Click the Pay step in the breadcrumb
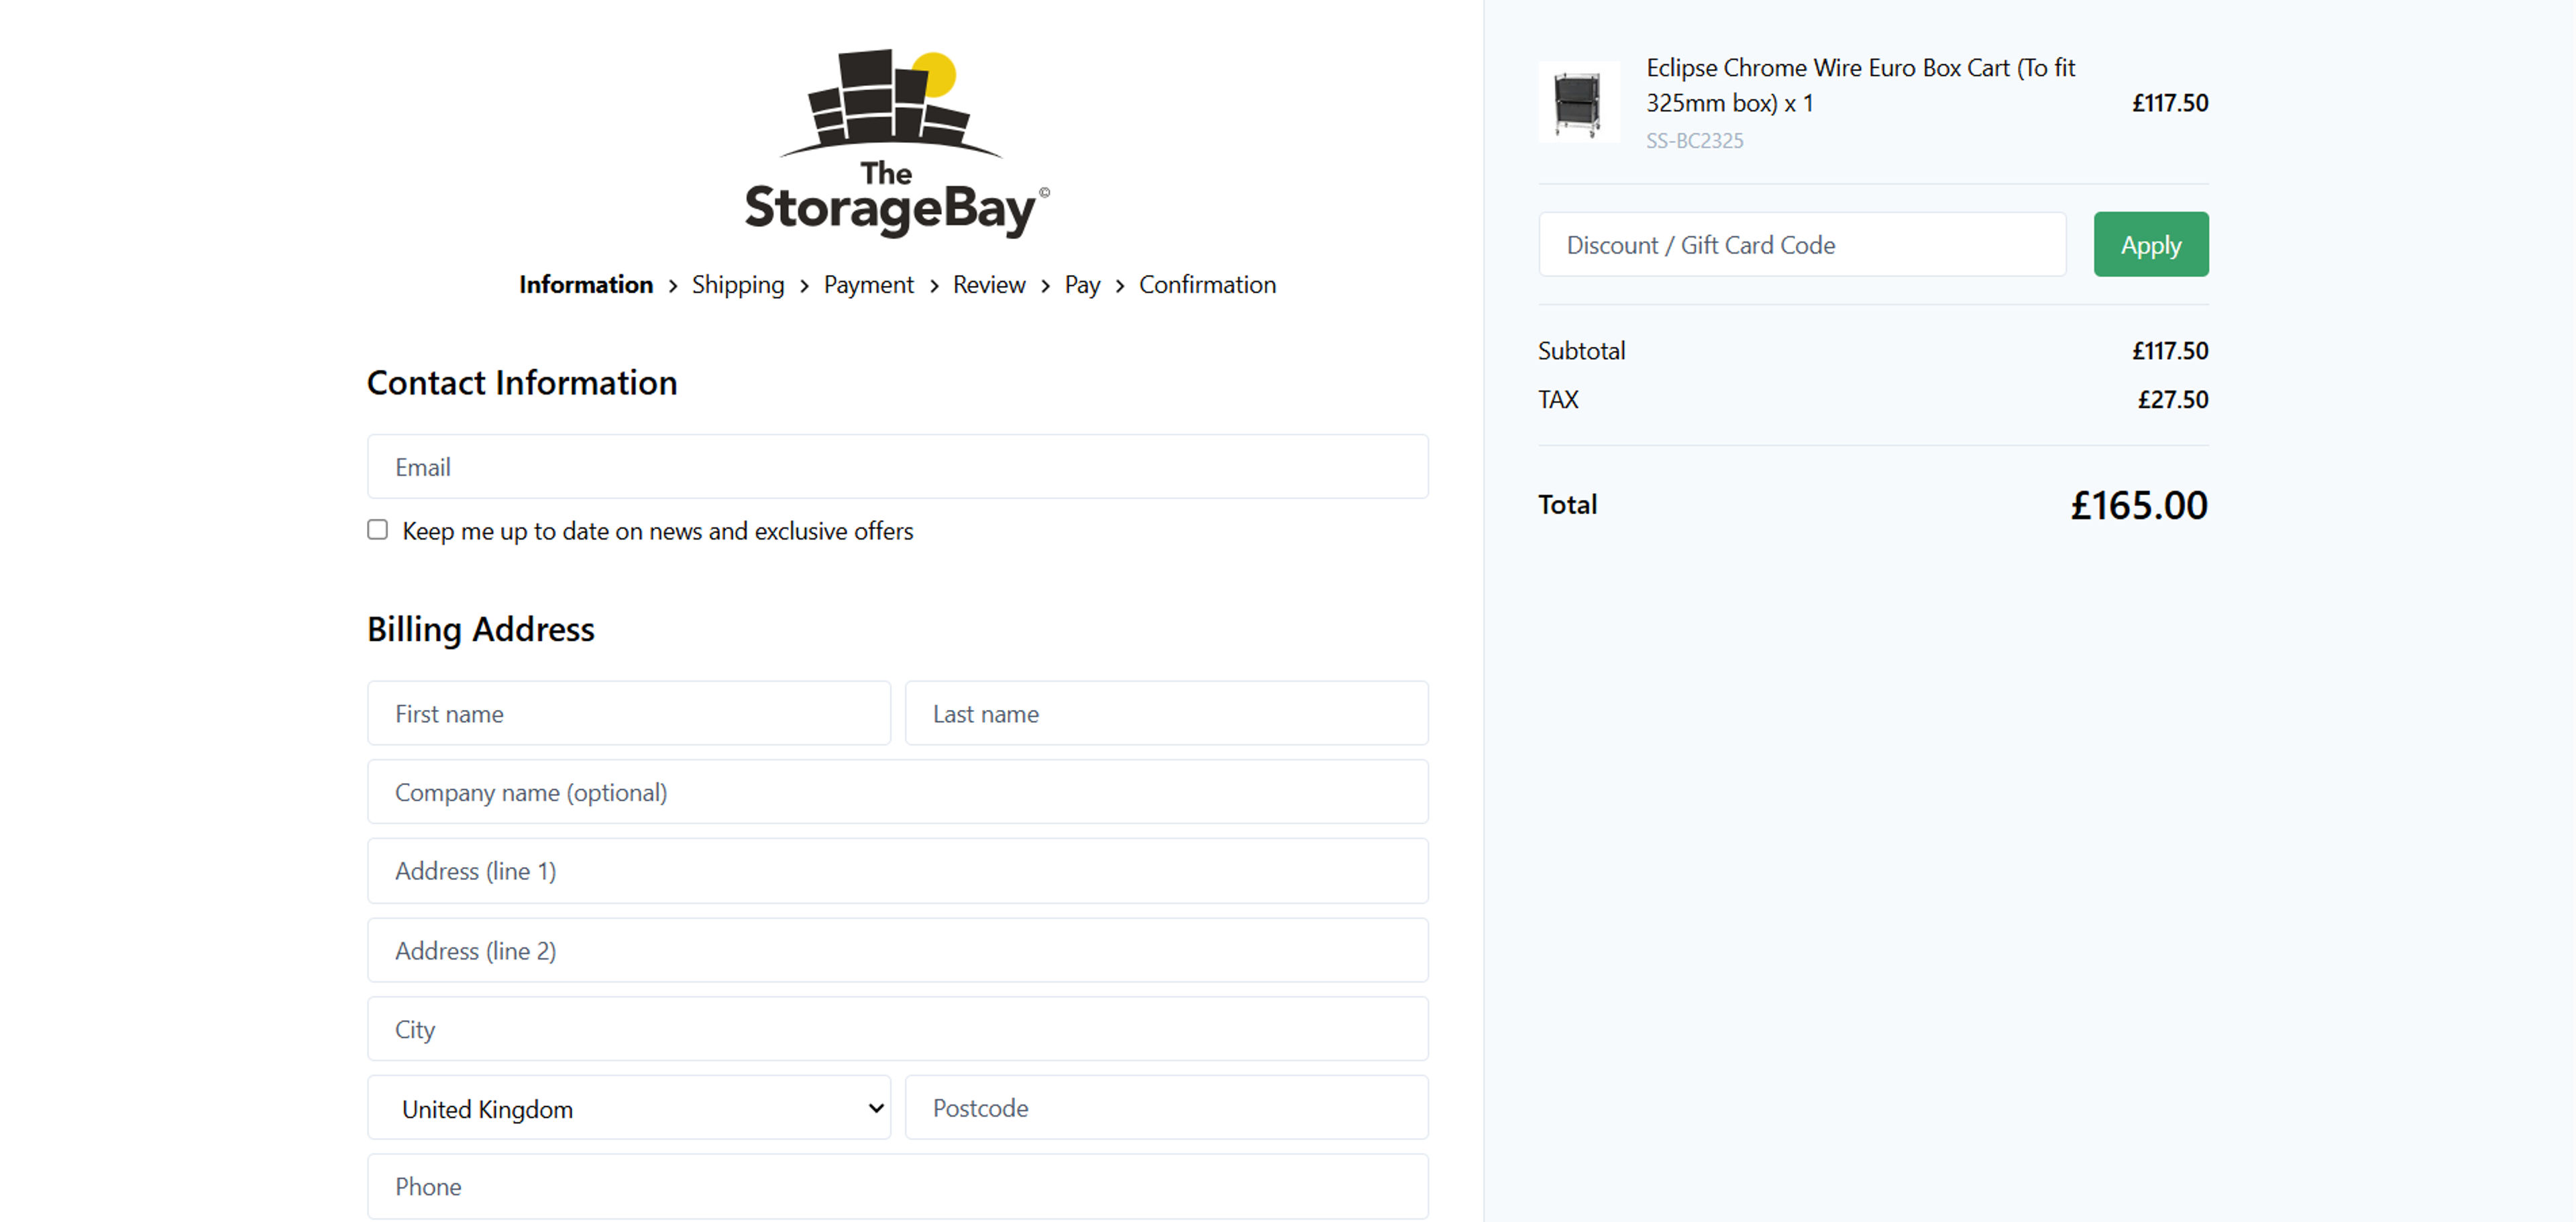The width and height of the screenshot is (2576, 1222). [1081, 285]
